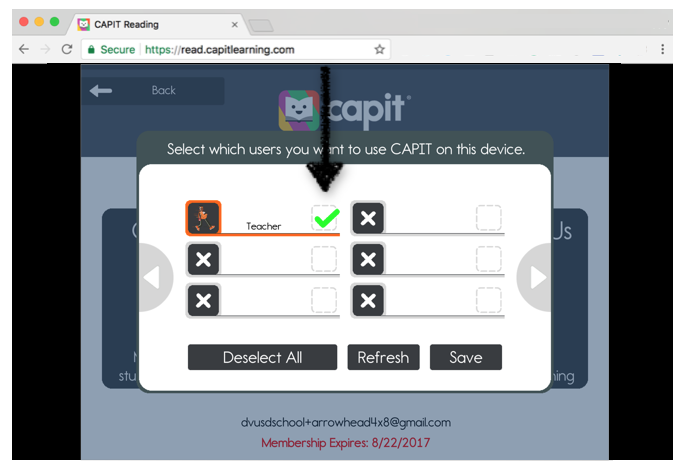Bookmark the page with the star icon

[380, 50]
